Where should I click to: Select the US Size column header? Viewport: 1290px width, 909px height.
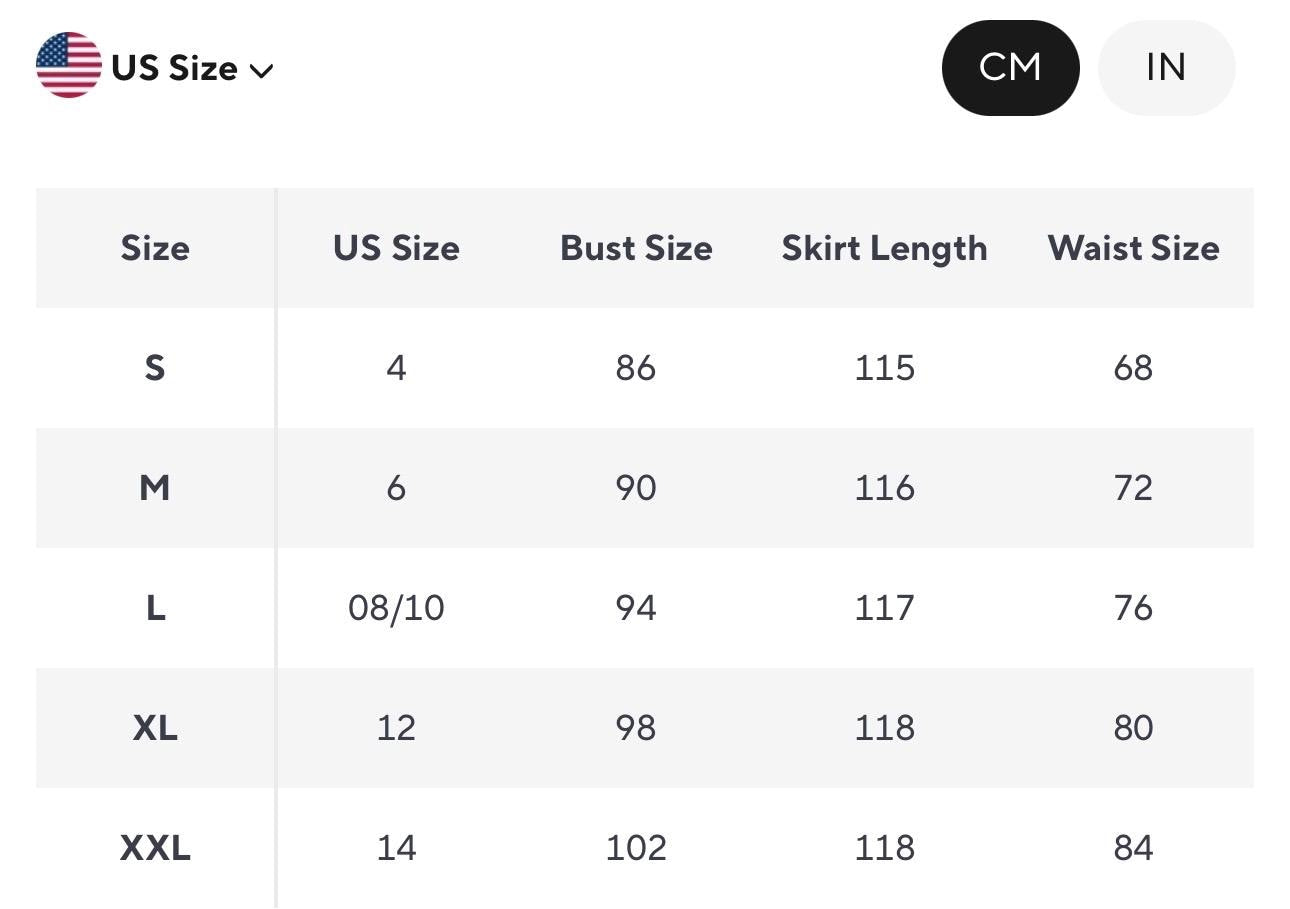[x=396, y=248]
